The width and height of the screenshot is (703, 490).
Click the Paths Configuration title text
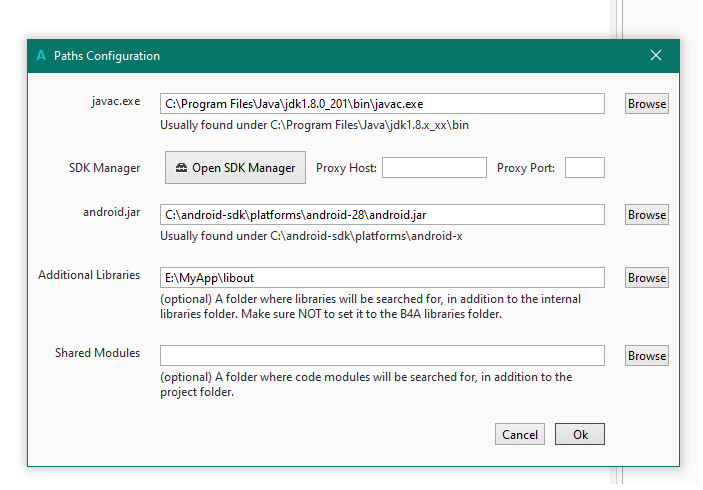pyautogui.click(x=107, y=56)
